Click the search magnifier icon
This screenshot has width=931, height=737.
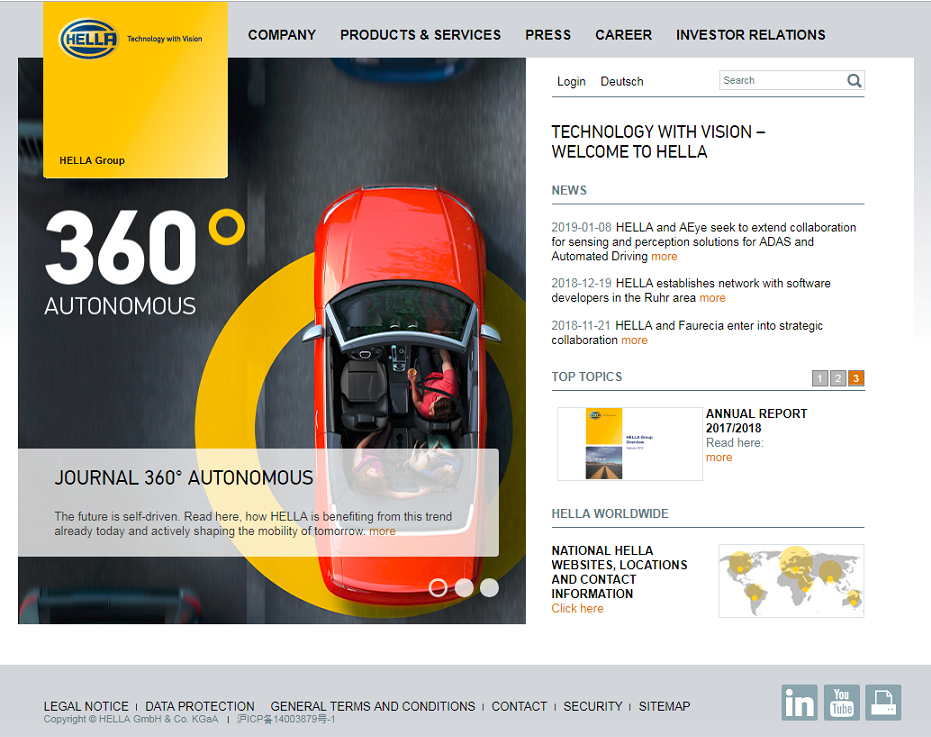[x=854, y=81]
